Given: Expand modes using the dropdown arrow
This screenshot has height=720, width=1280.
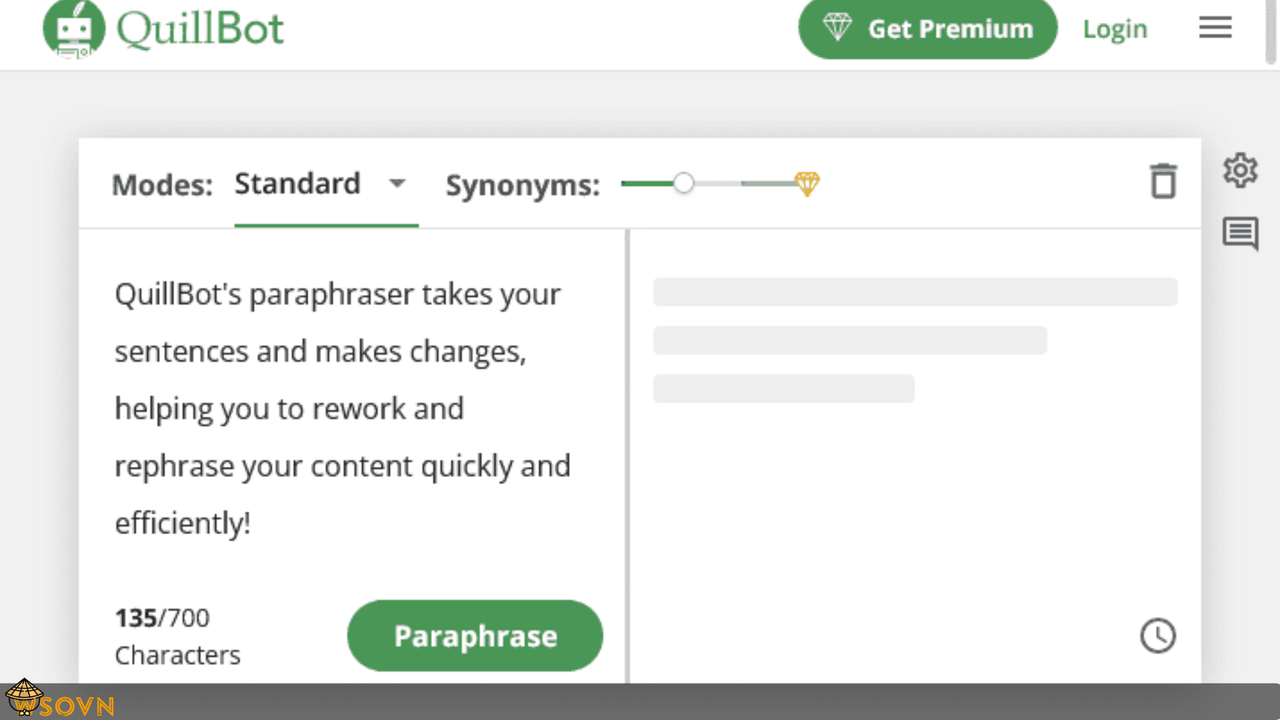Looking at the screenshot, I should pyautogui.click(x=397, y=184).
